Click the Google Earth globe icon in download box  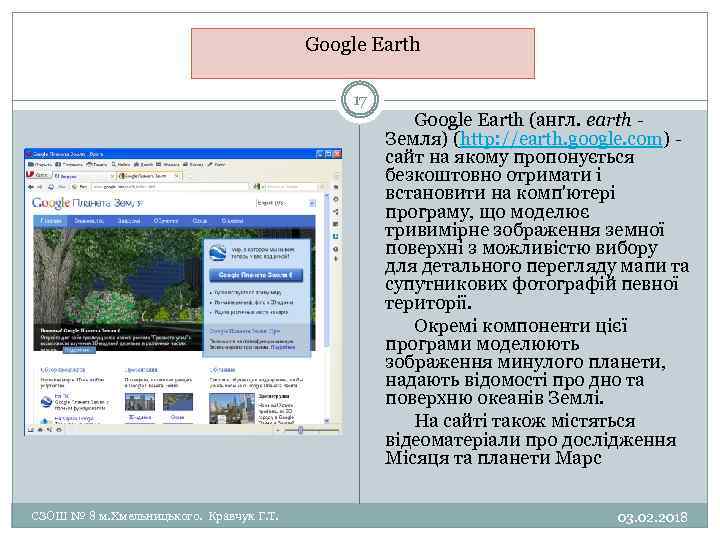[218, 253]
